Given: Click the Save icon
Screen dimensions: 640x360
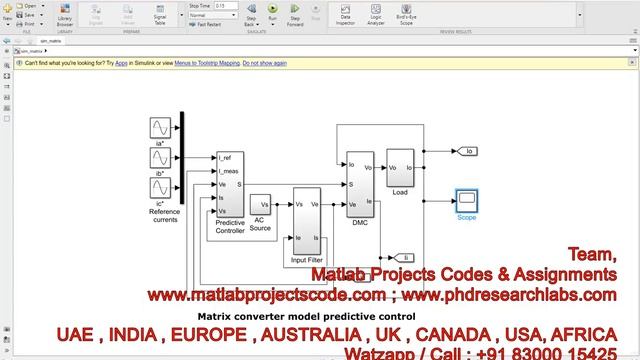Looking at the screenshot, I should pyautogui.click(x=20, y=15).
